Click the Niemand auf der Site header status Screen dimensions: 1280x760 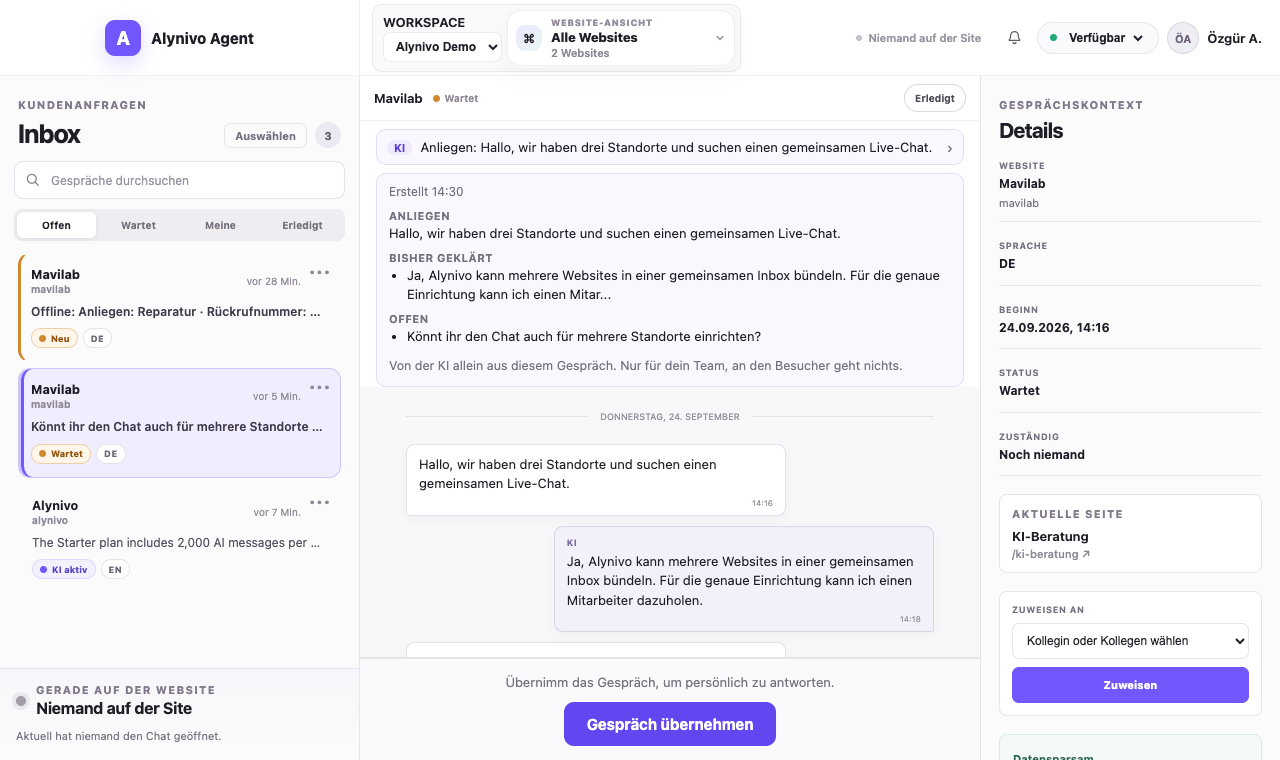coord(919,38)
